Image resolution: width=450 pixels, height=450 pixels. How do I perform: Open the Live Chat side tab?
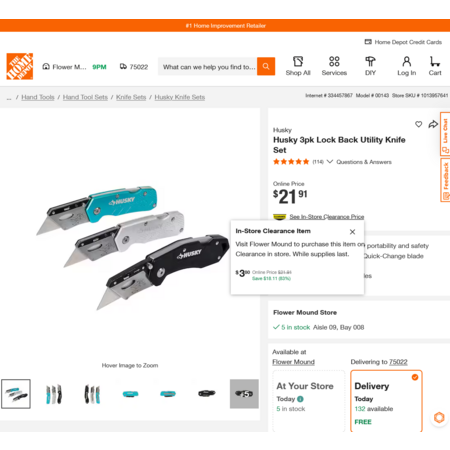445,134
